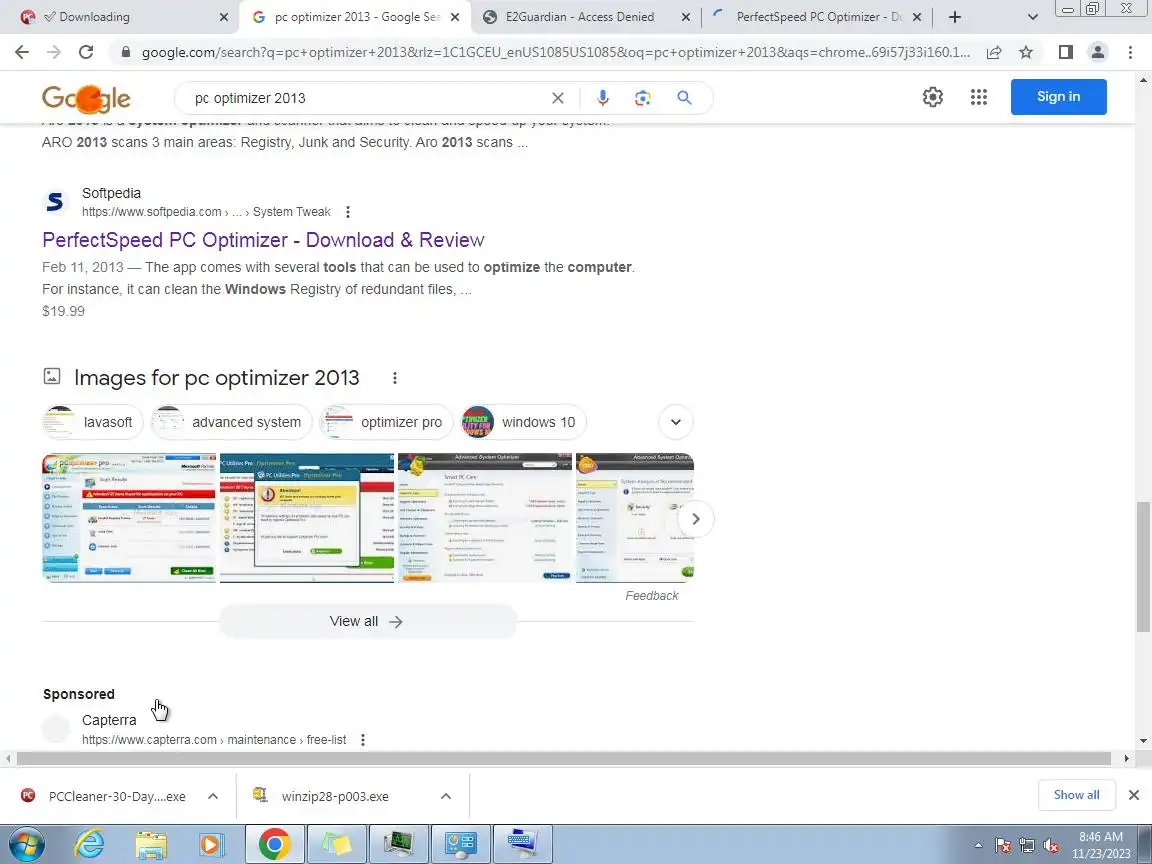
Task: Open File Explorer from taskbar
Action: tap(151, 844)
